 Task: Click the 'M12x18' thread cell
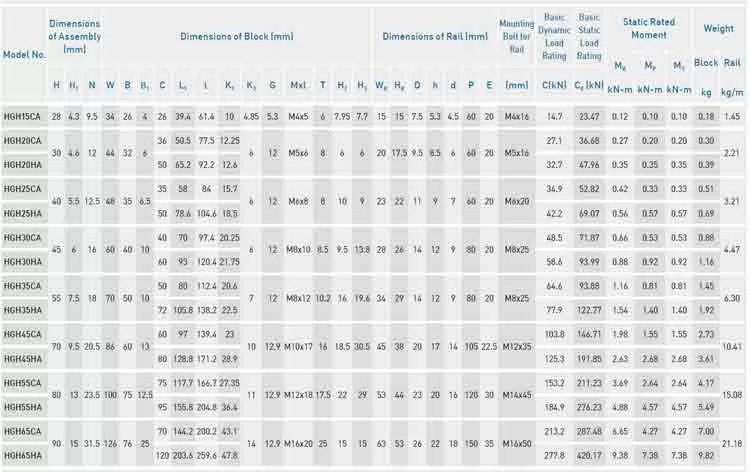[x=298, y=395]
